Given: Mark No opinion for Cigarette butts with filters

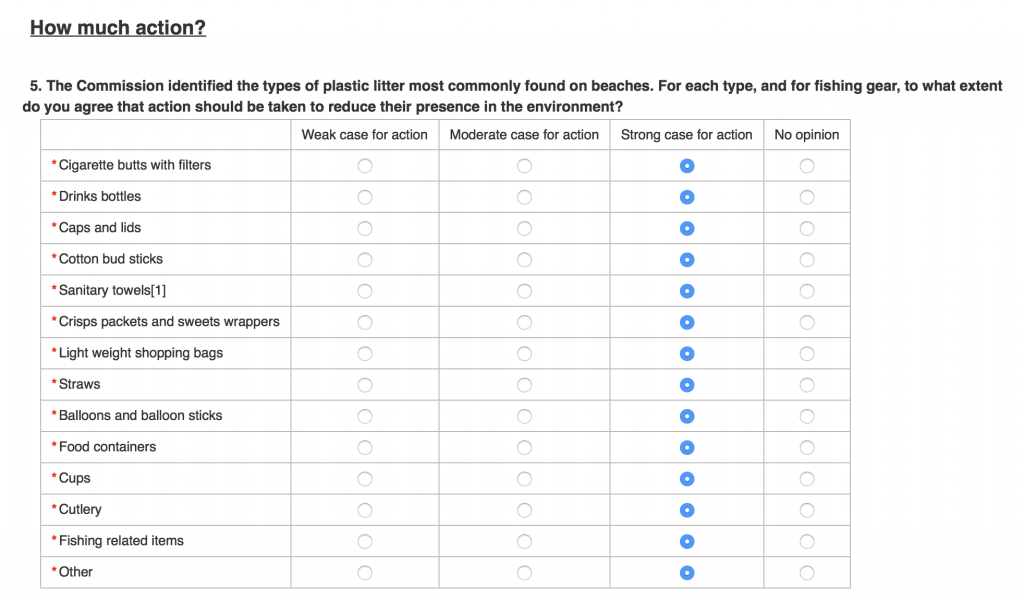Looking at the screenshot, I should pos(807,166).
